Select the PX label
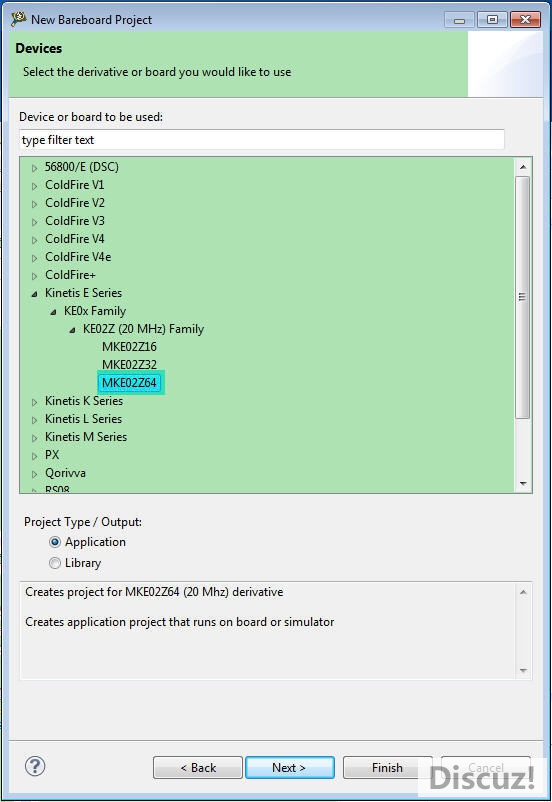 [x=52, y=455]
